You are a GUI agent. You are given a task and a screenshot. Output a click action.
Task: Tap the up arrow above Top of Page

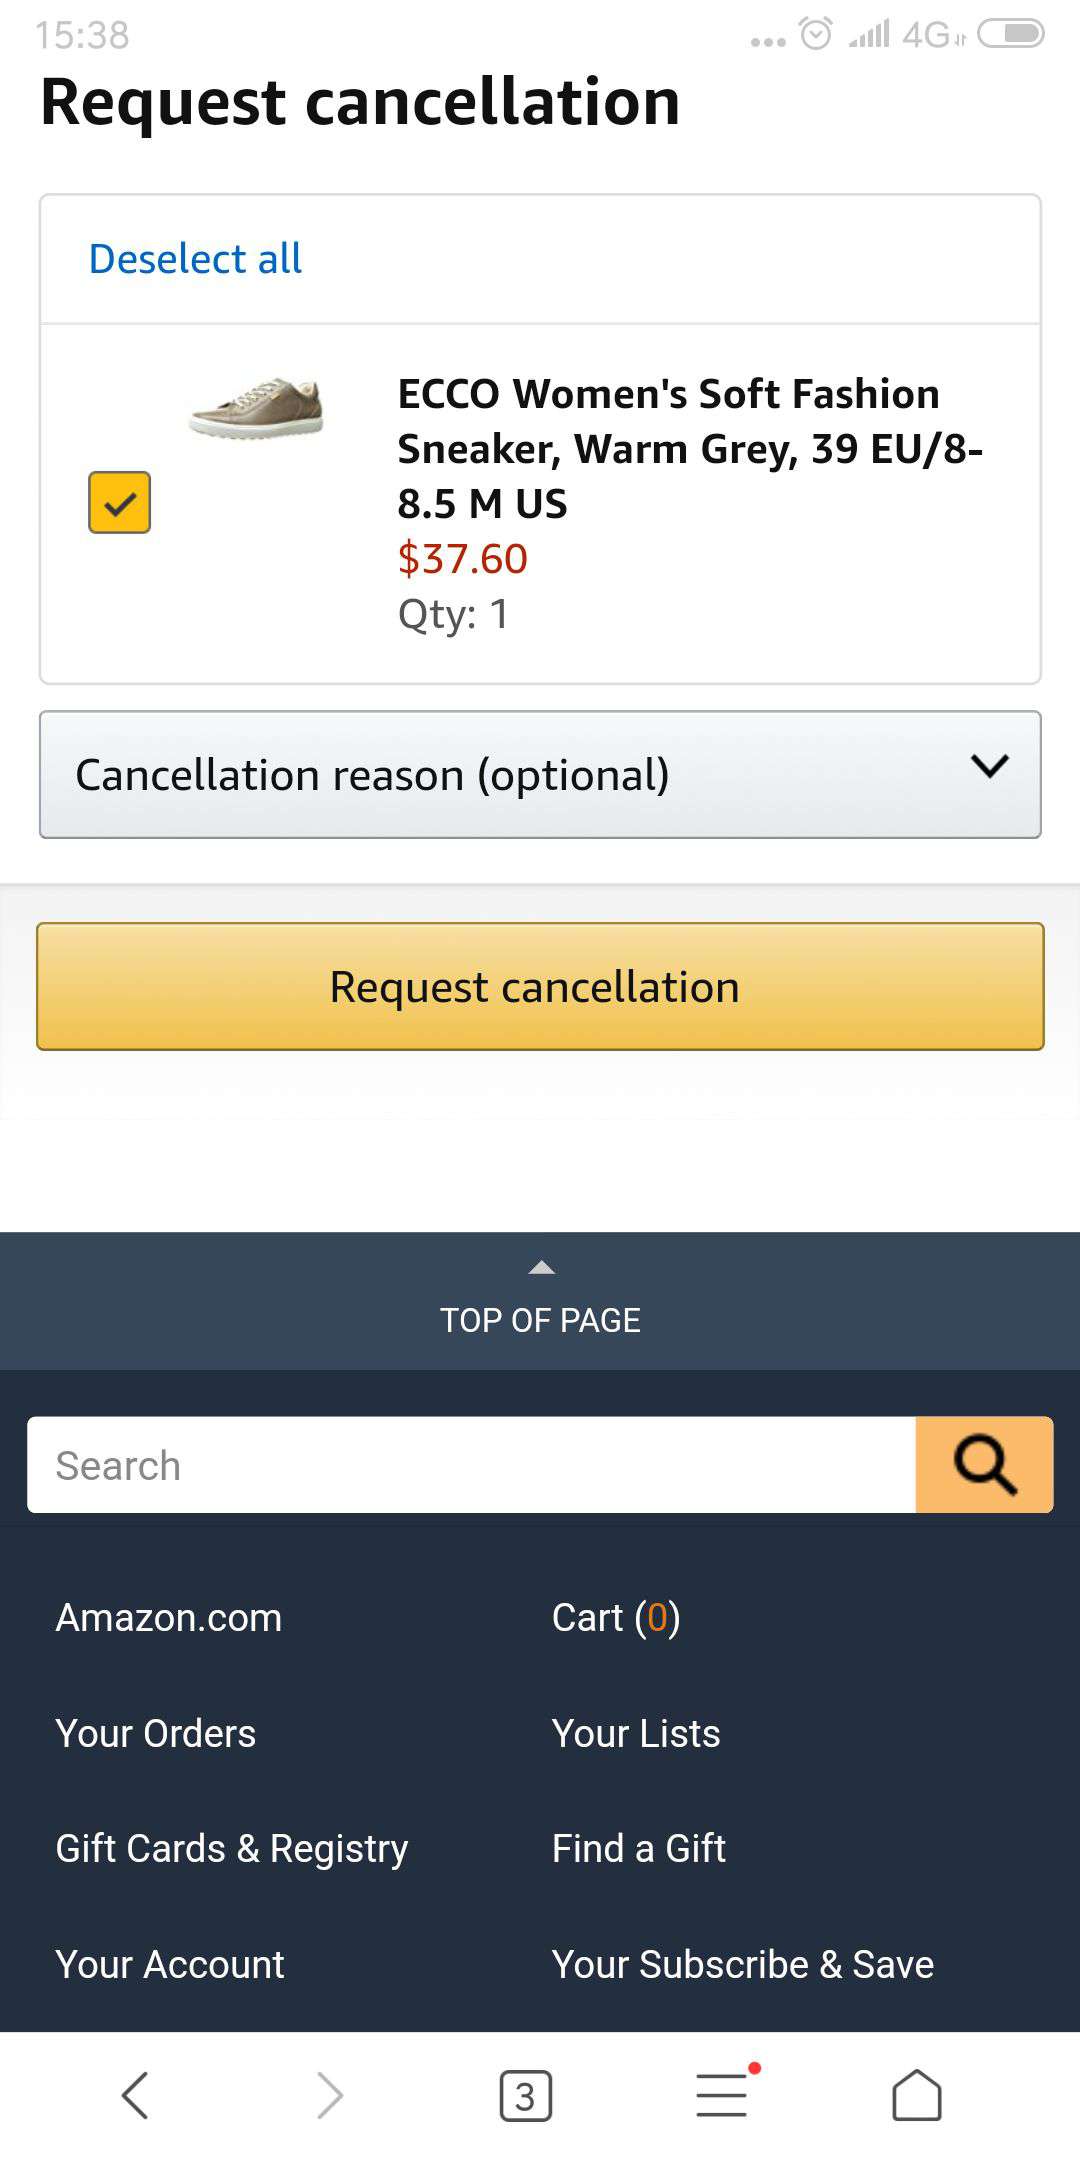point(541,1268)
